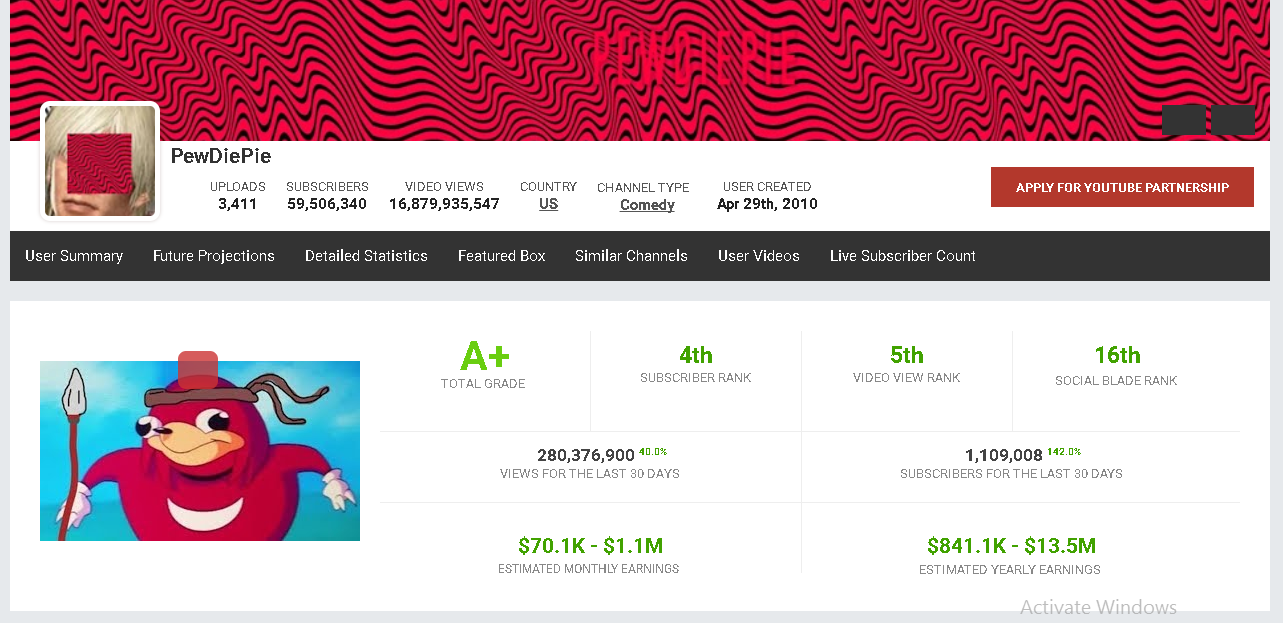Image resolution: width=1283 pixels, height=623 pixels.
Task: Select the Featured Box tab
Action: click(502, 256)
